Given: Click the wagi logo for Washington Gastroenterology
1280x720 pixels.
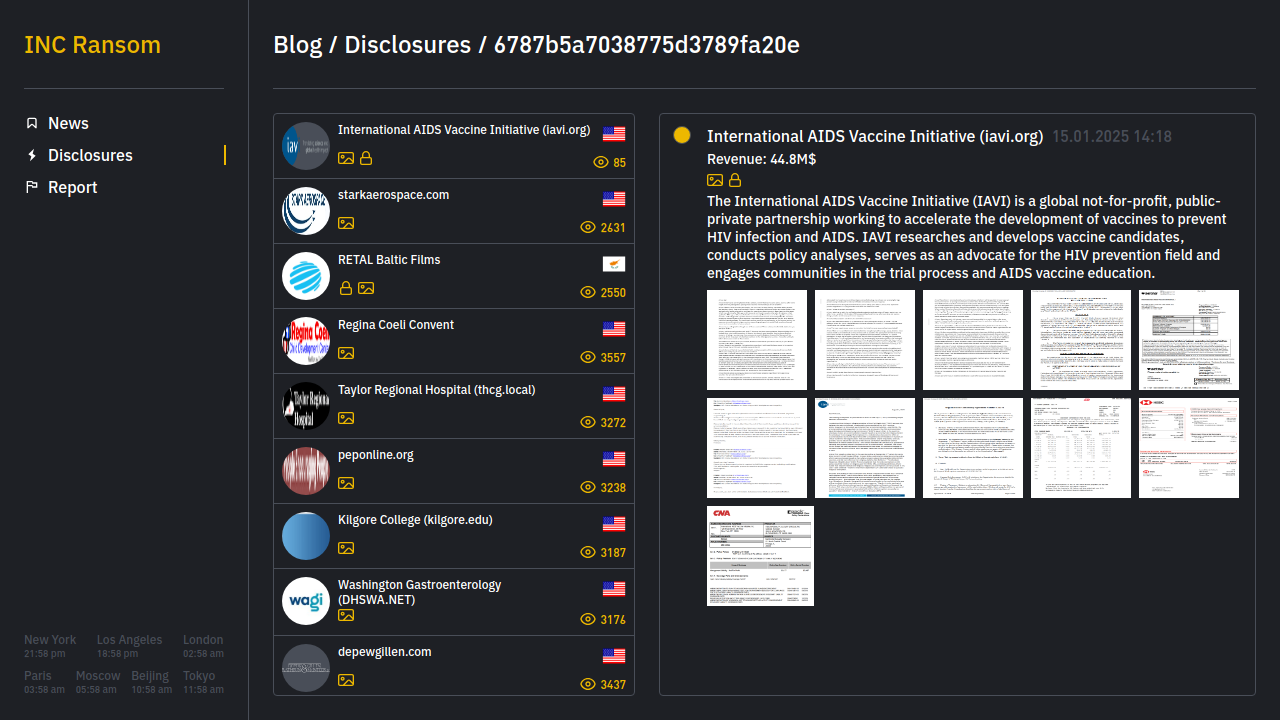Looking at the screenshot, I should tap(306, 601).
